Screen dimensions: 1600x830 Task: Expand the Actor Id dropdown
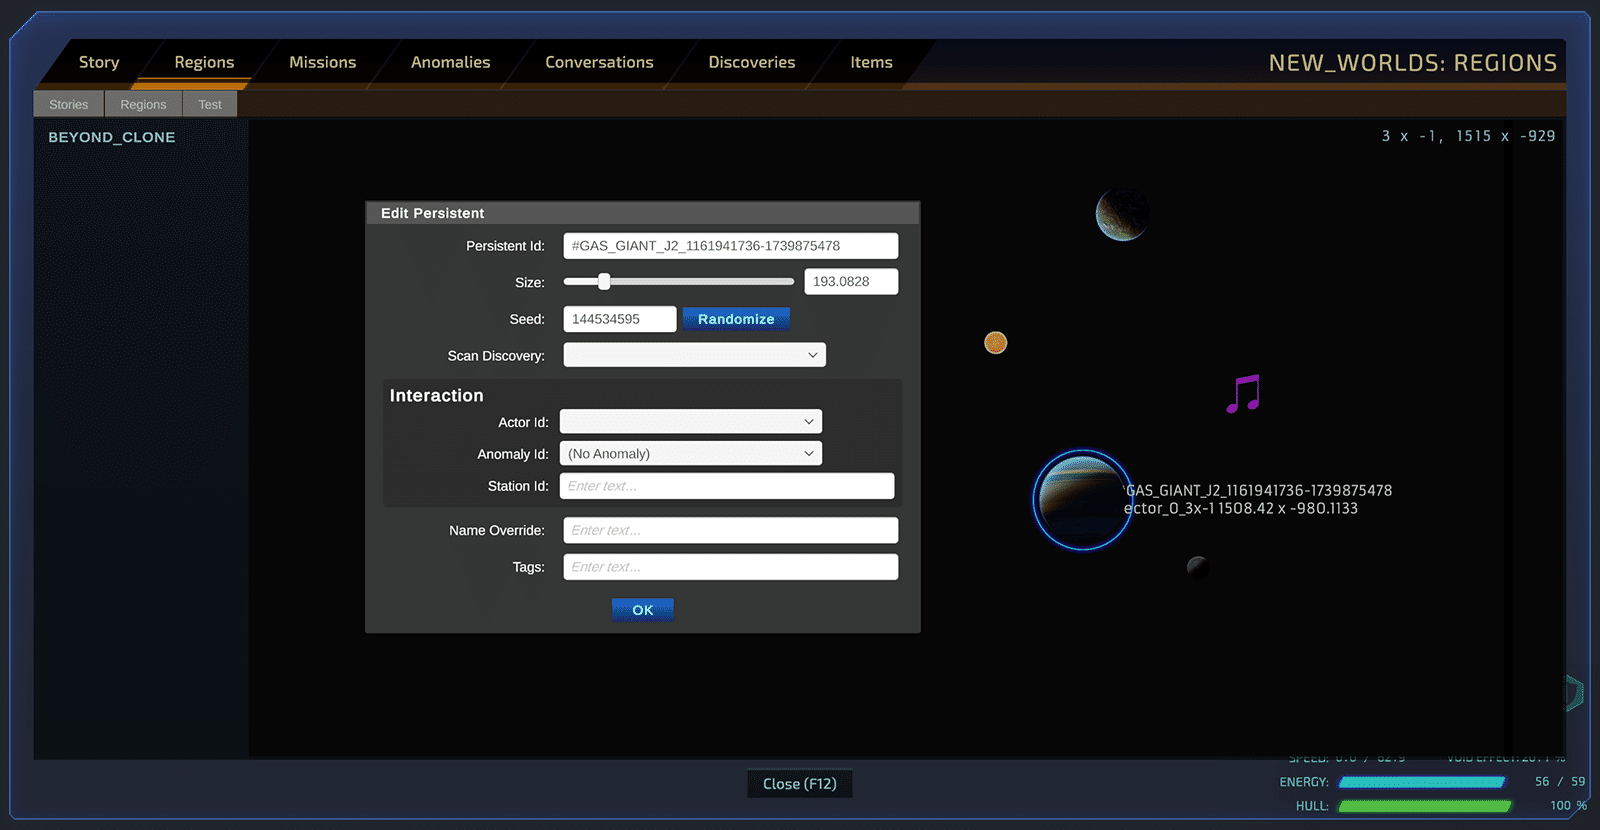coord(691,422)
